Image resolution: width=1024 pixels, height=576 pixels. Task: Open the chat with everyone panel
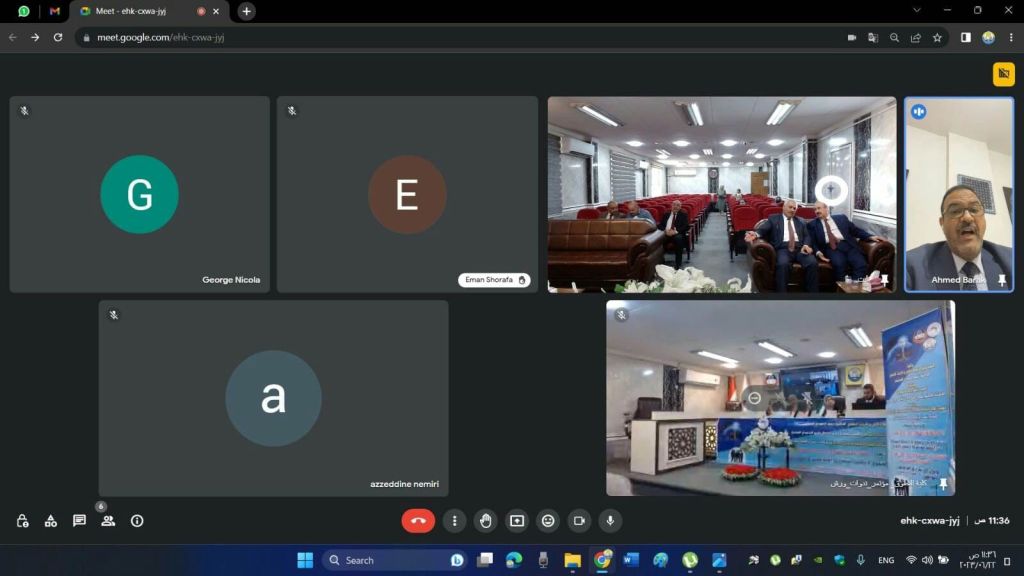click(x=79, y=521)
